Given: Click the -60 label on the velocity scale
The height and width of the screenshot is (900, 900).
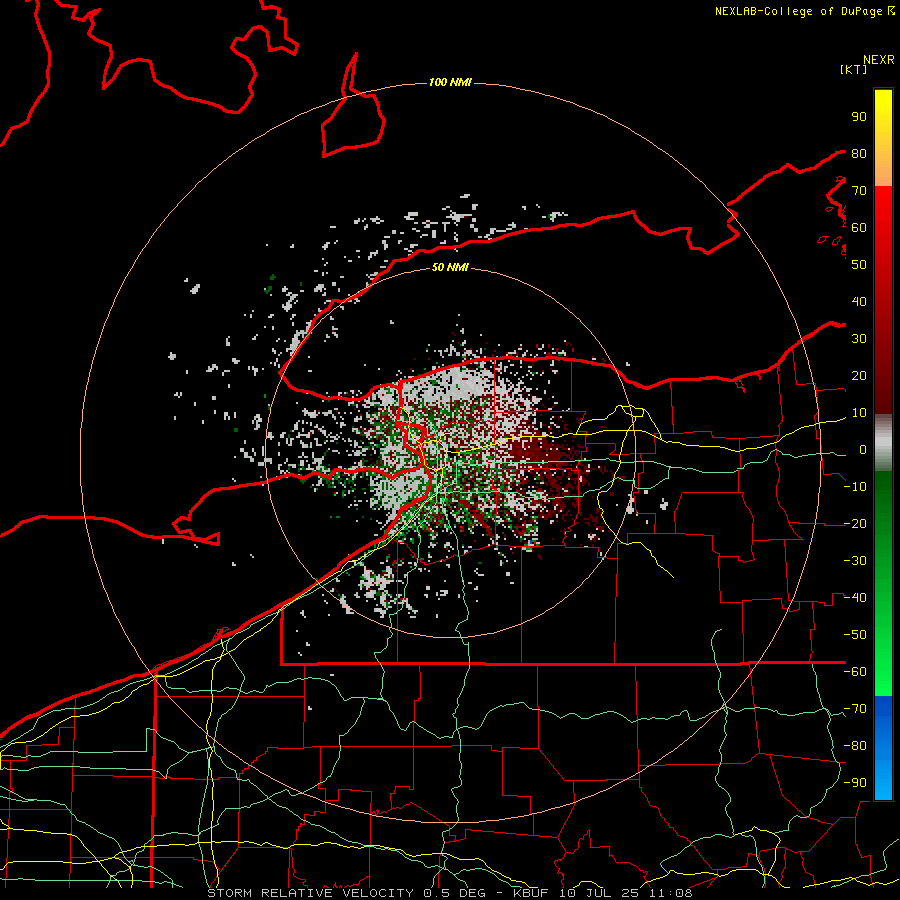Looking at the screenshot, I should [x=855, y=672].
